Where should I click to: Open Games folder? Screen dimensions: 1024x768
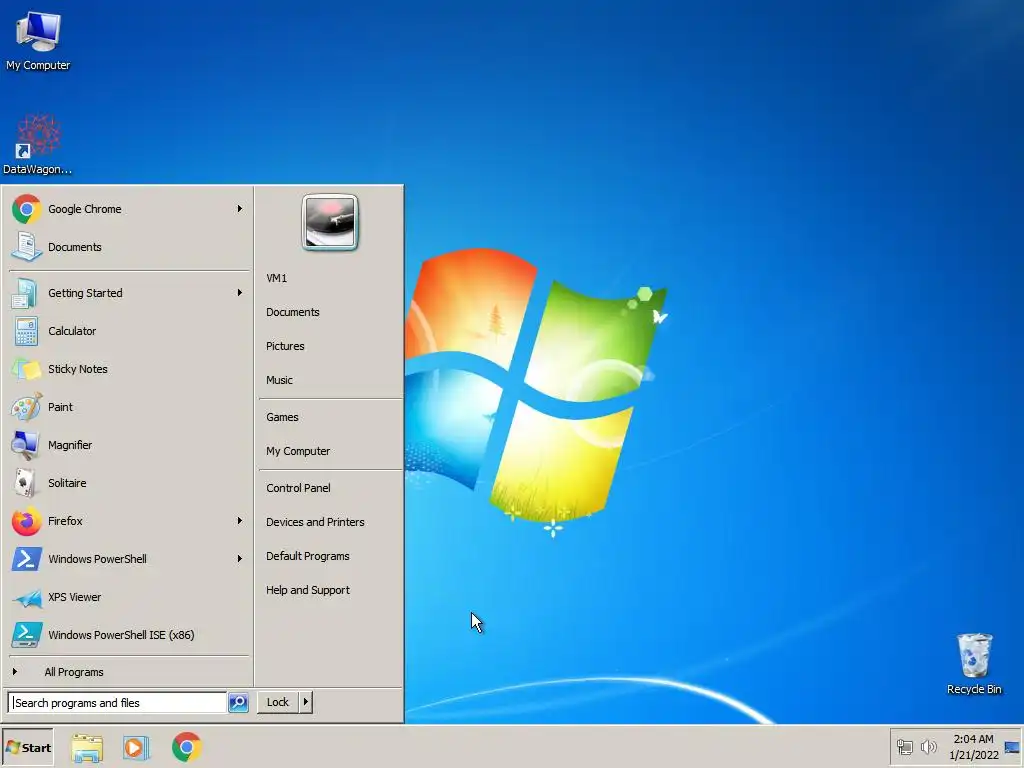coord(282,417)
